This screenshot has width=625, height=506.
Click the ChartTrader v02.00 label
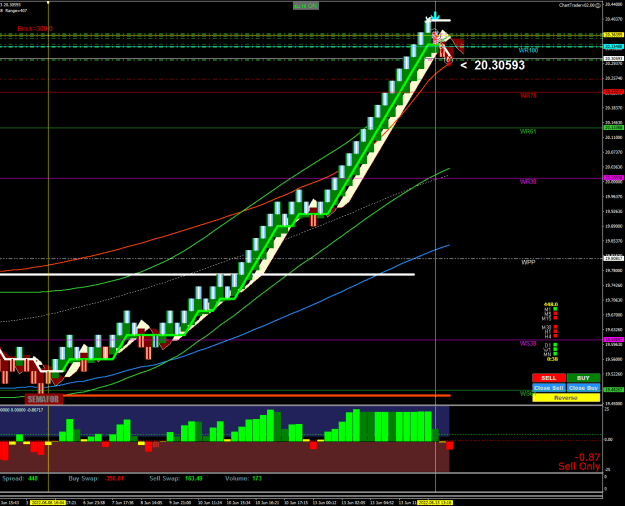[576, 5]
